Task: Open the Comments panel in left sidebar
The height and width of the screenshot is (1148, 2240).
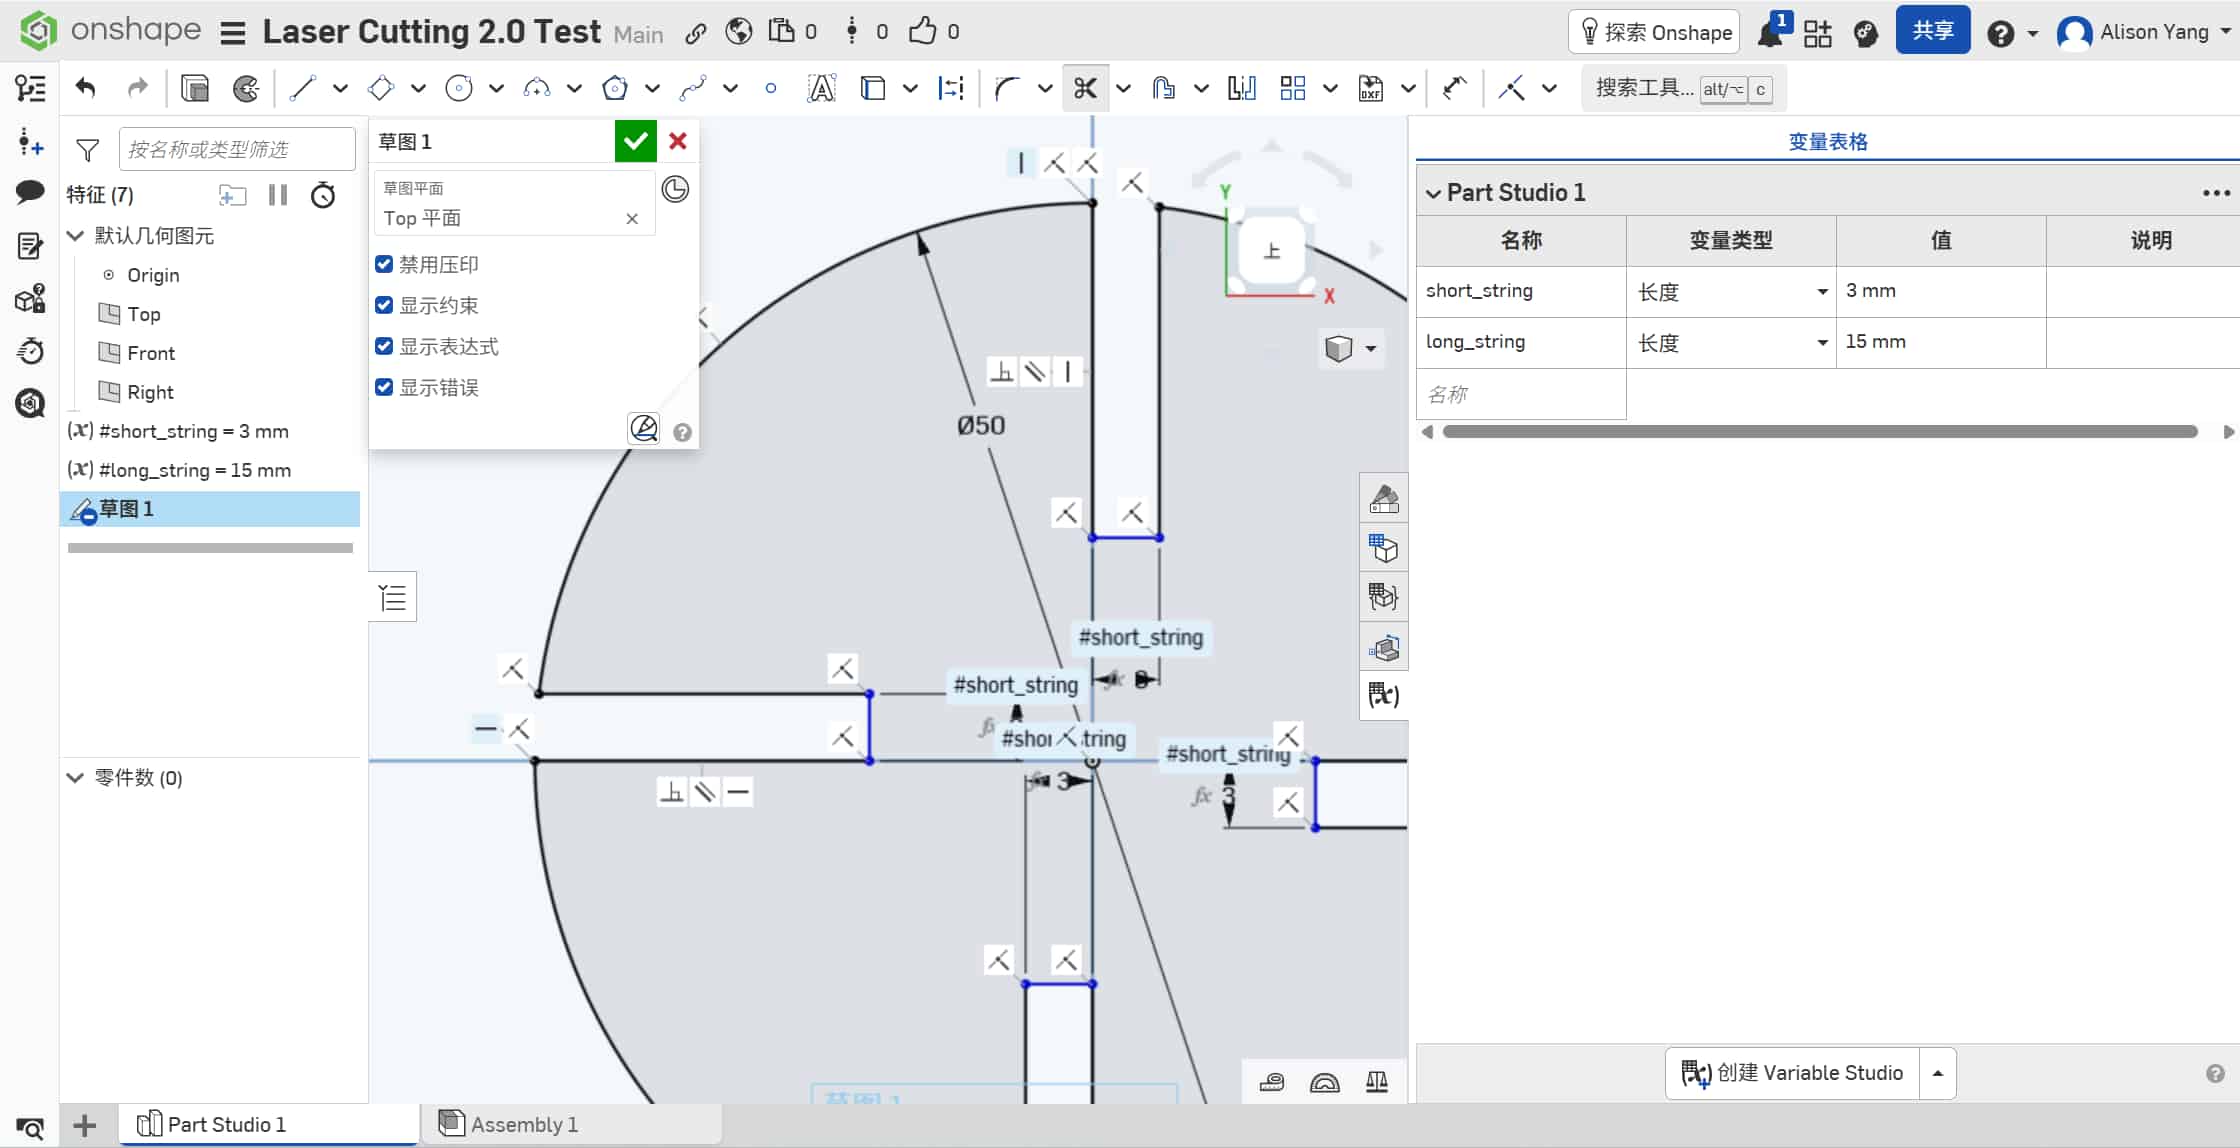Action: [x=30, y=192]
